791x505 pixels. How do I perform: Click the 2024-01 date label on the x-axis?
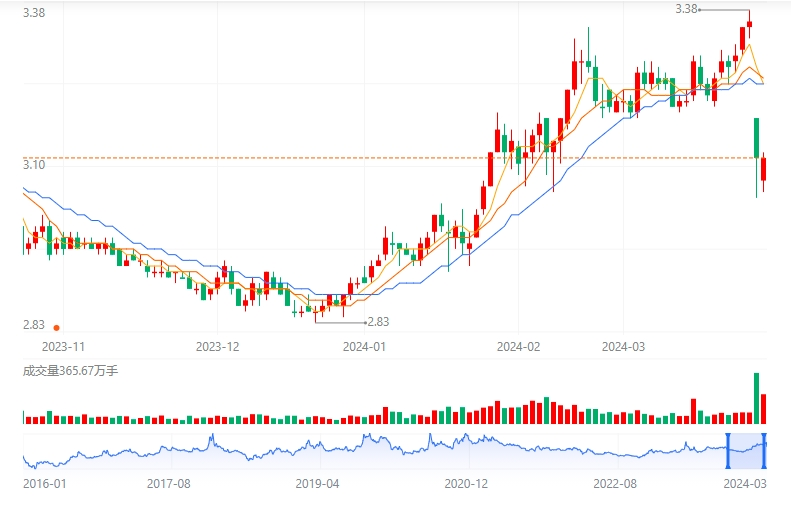click(x=364, y=347)
